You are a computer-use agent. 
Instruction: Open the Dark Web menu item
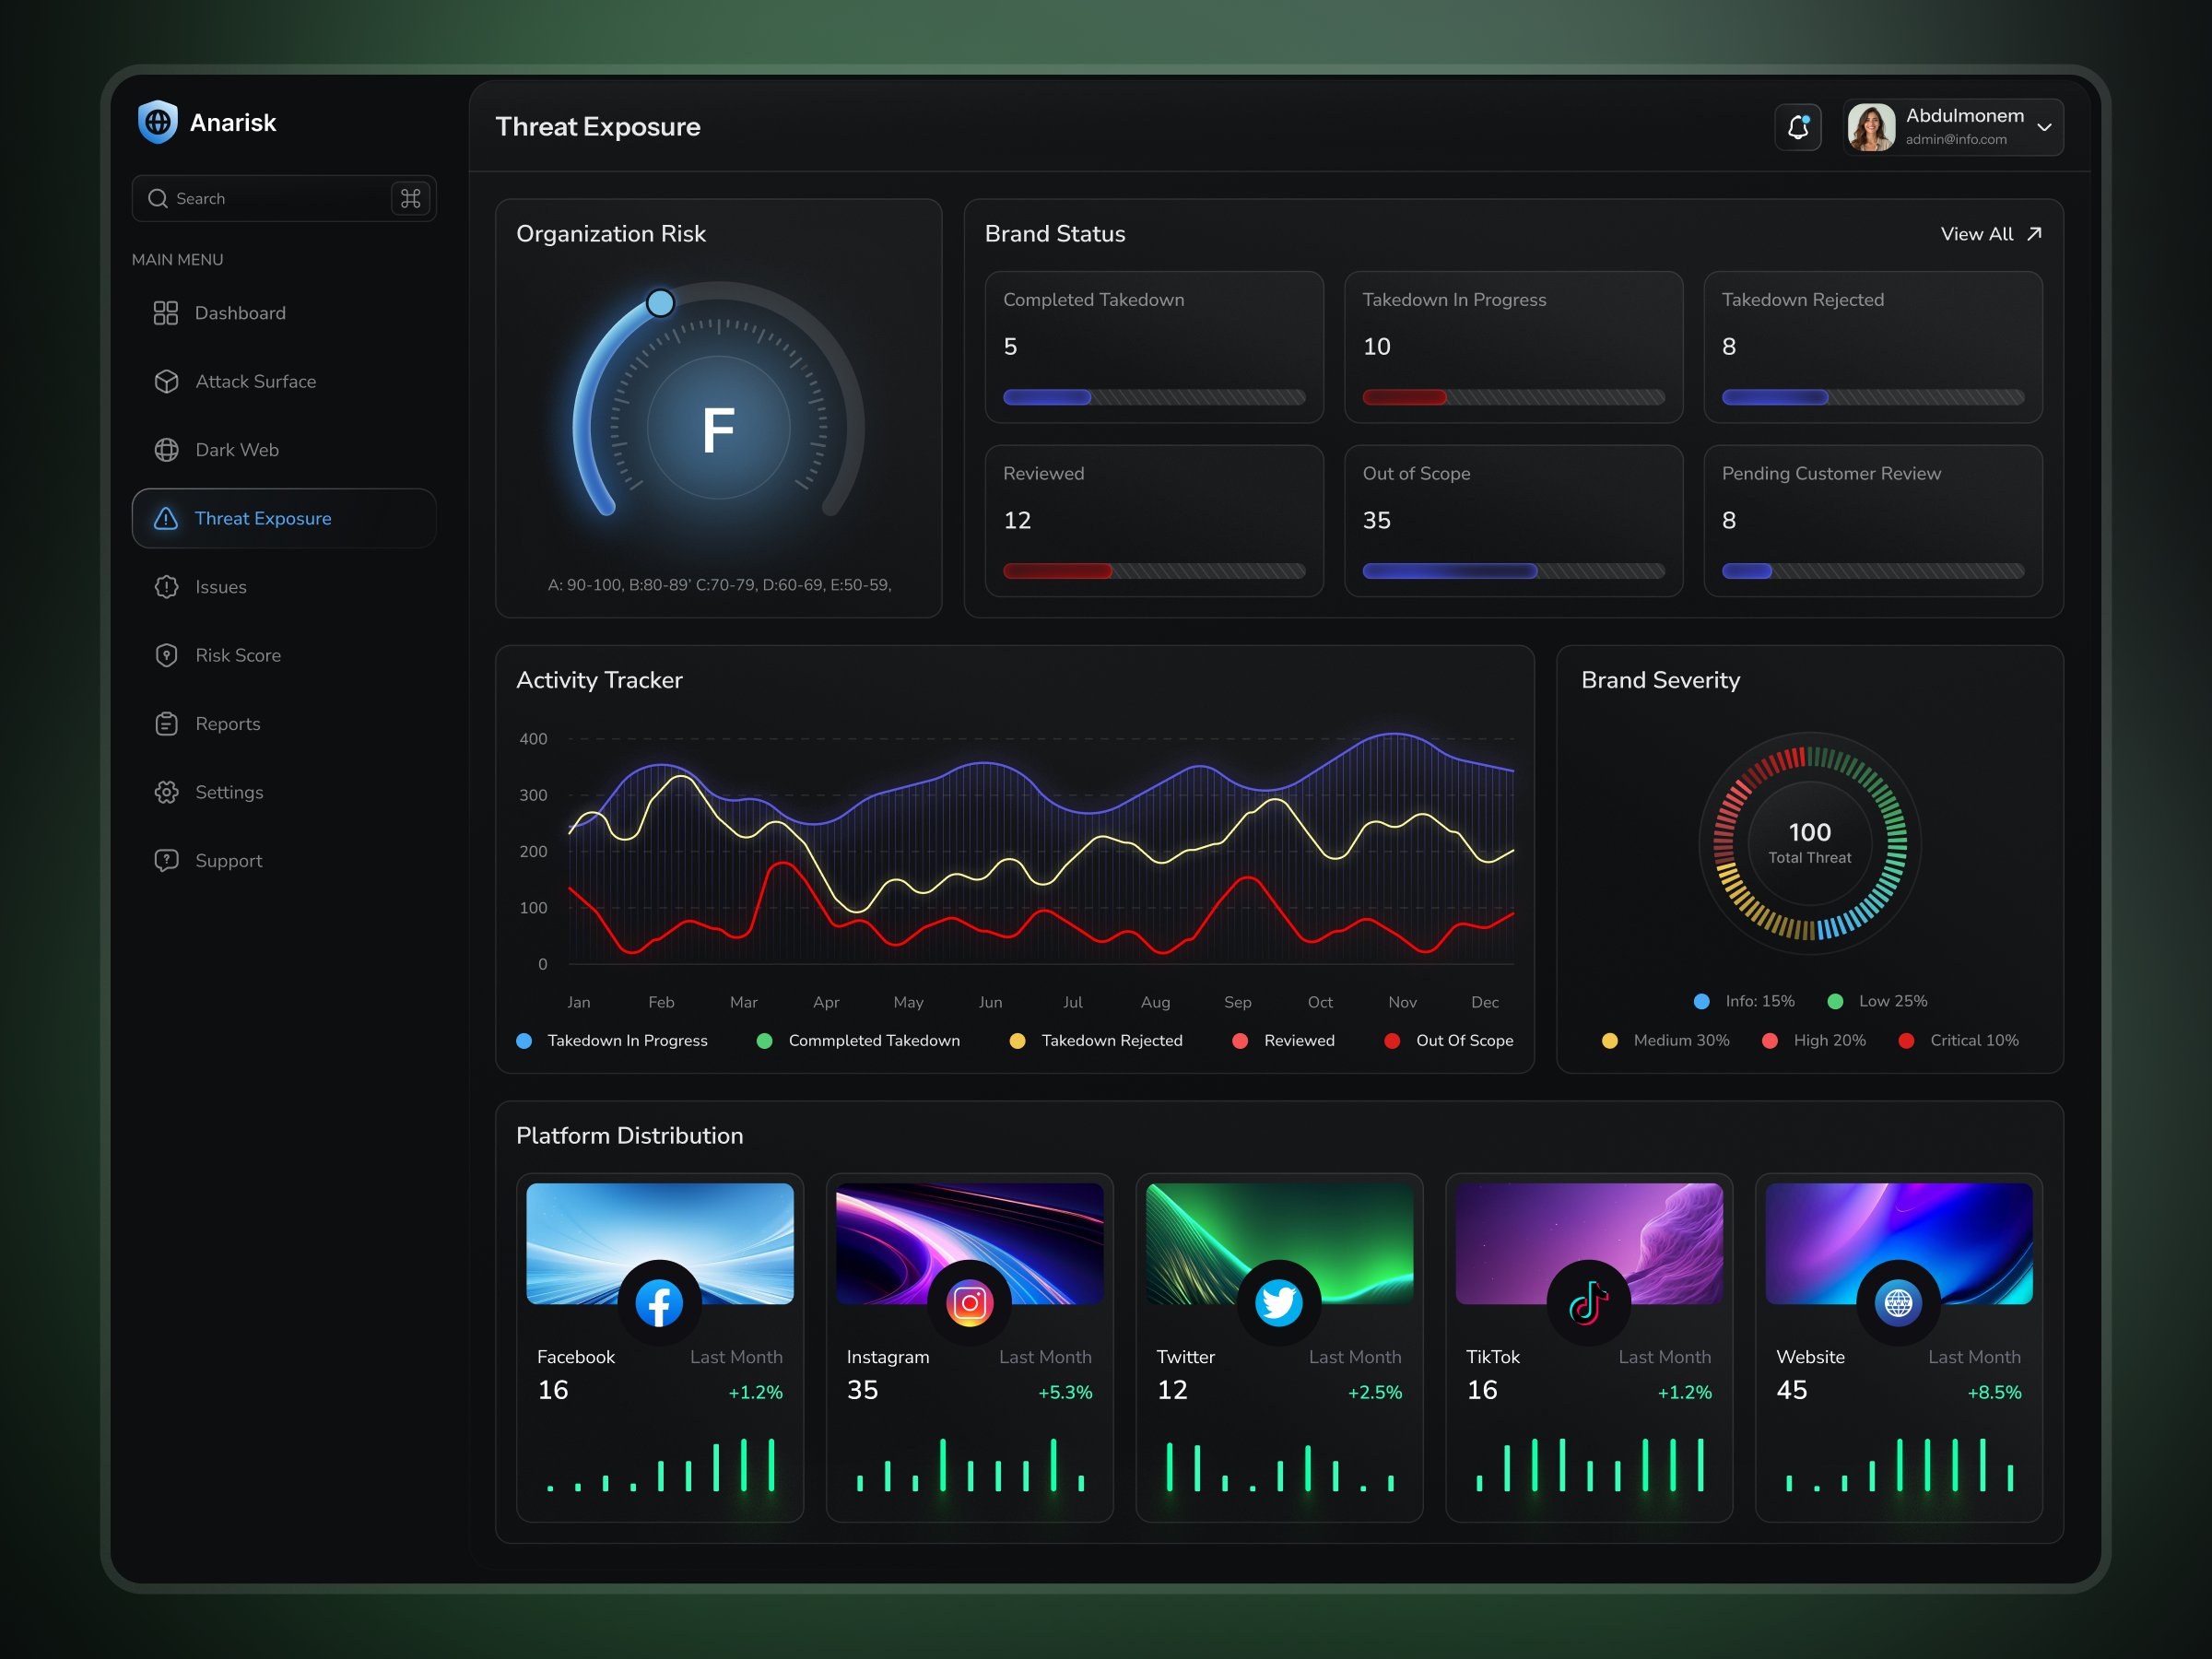pos(237,450)
